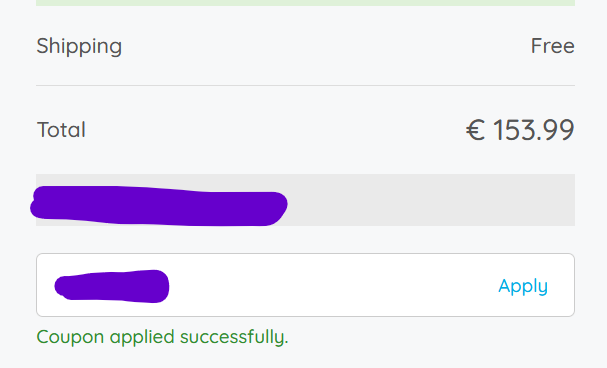The width and height of the screenshot is (607, 368).
Task: Click the word 'successfully' in green message
Action: [232, 337]
